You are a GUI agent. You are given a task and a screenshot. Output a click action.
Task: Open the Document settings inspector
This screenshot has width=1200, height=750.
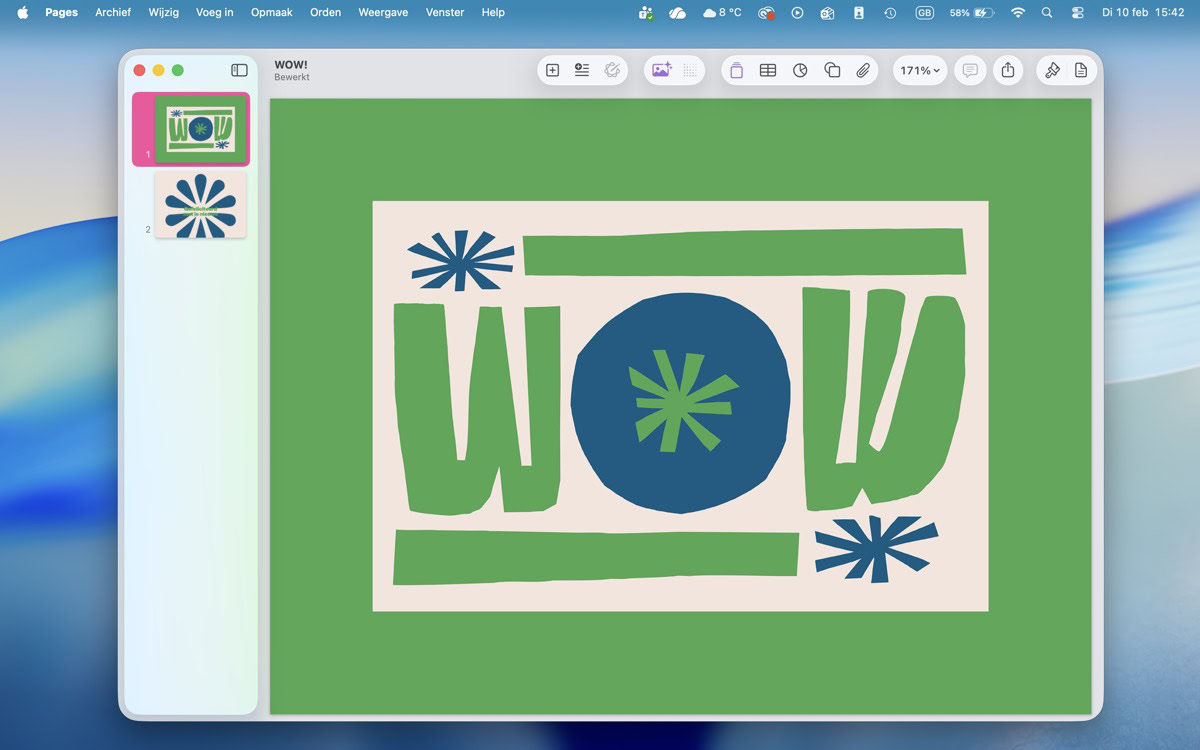coord(1081,70)
